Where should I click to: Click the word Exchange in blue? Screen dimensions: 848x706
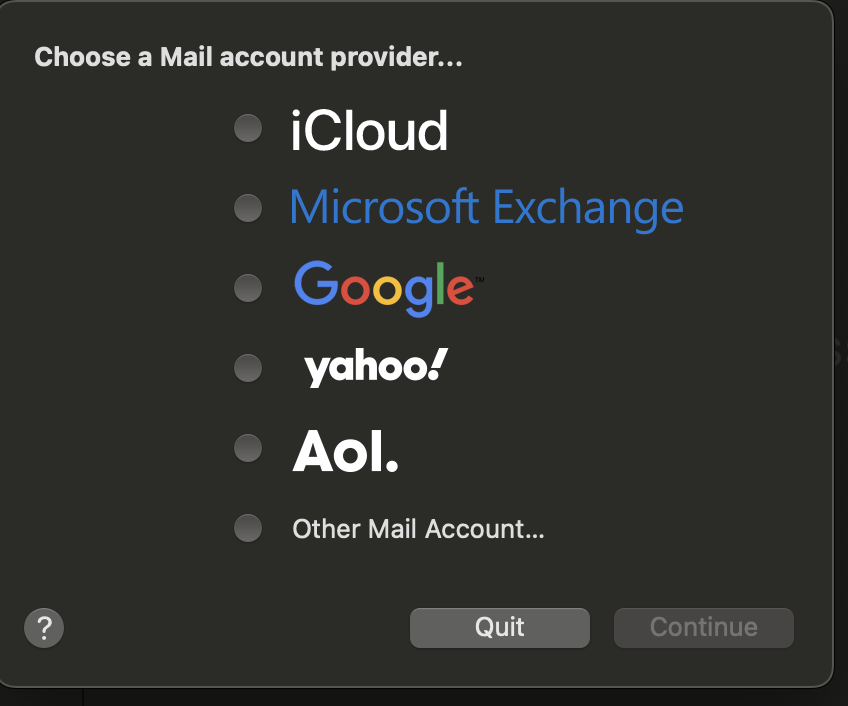588,208
